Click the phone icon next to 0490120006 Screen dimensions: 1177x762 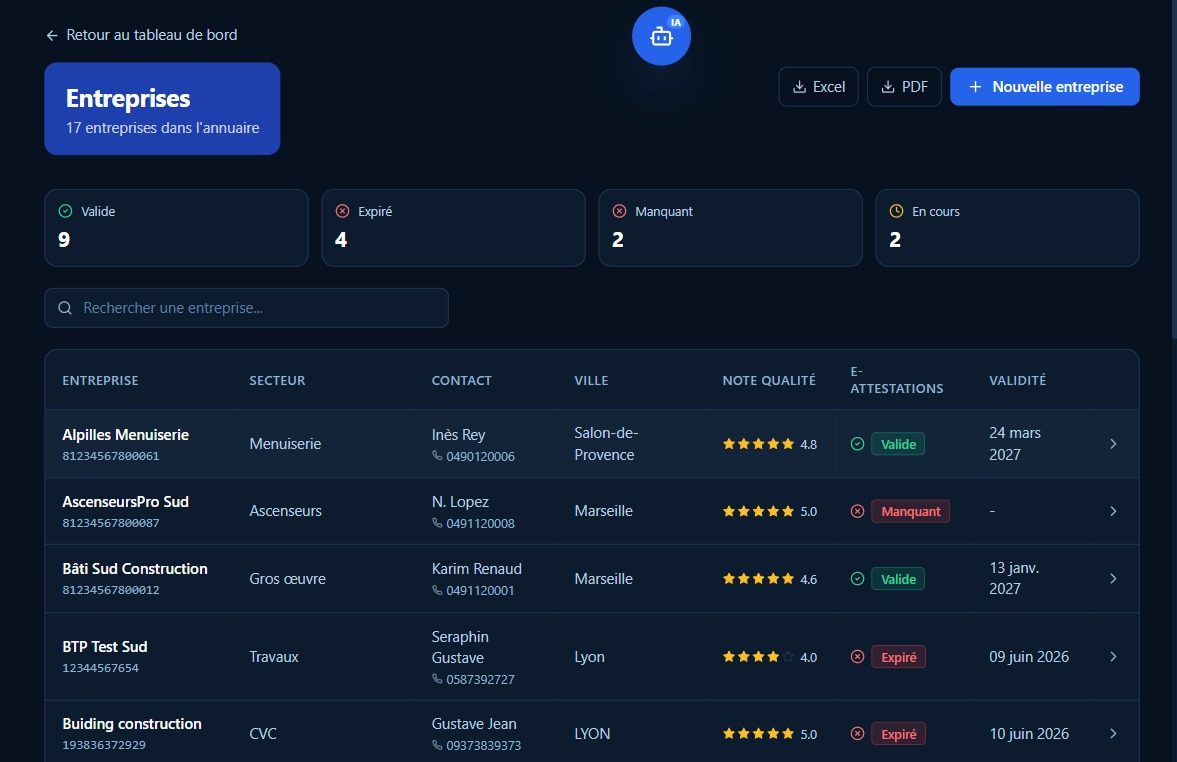[437, 456]
